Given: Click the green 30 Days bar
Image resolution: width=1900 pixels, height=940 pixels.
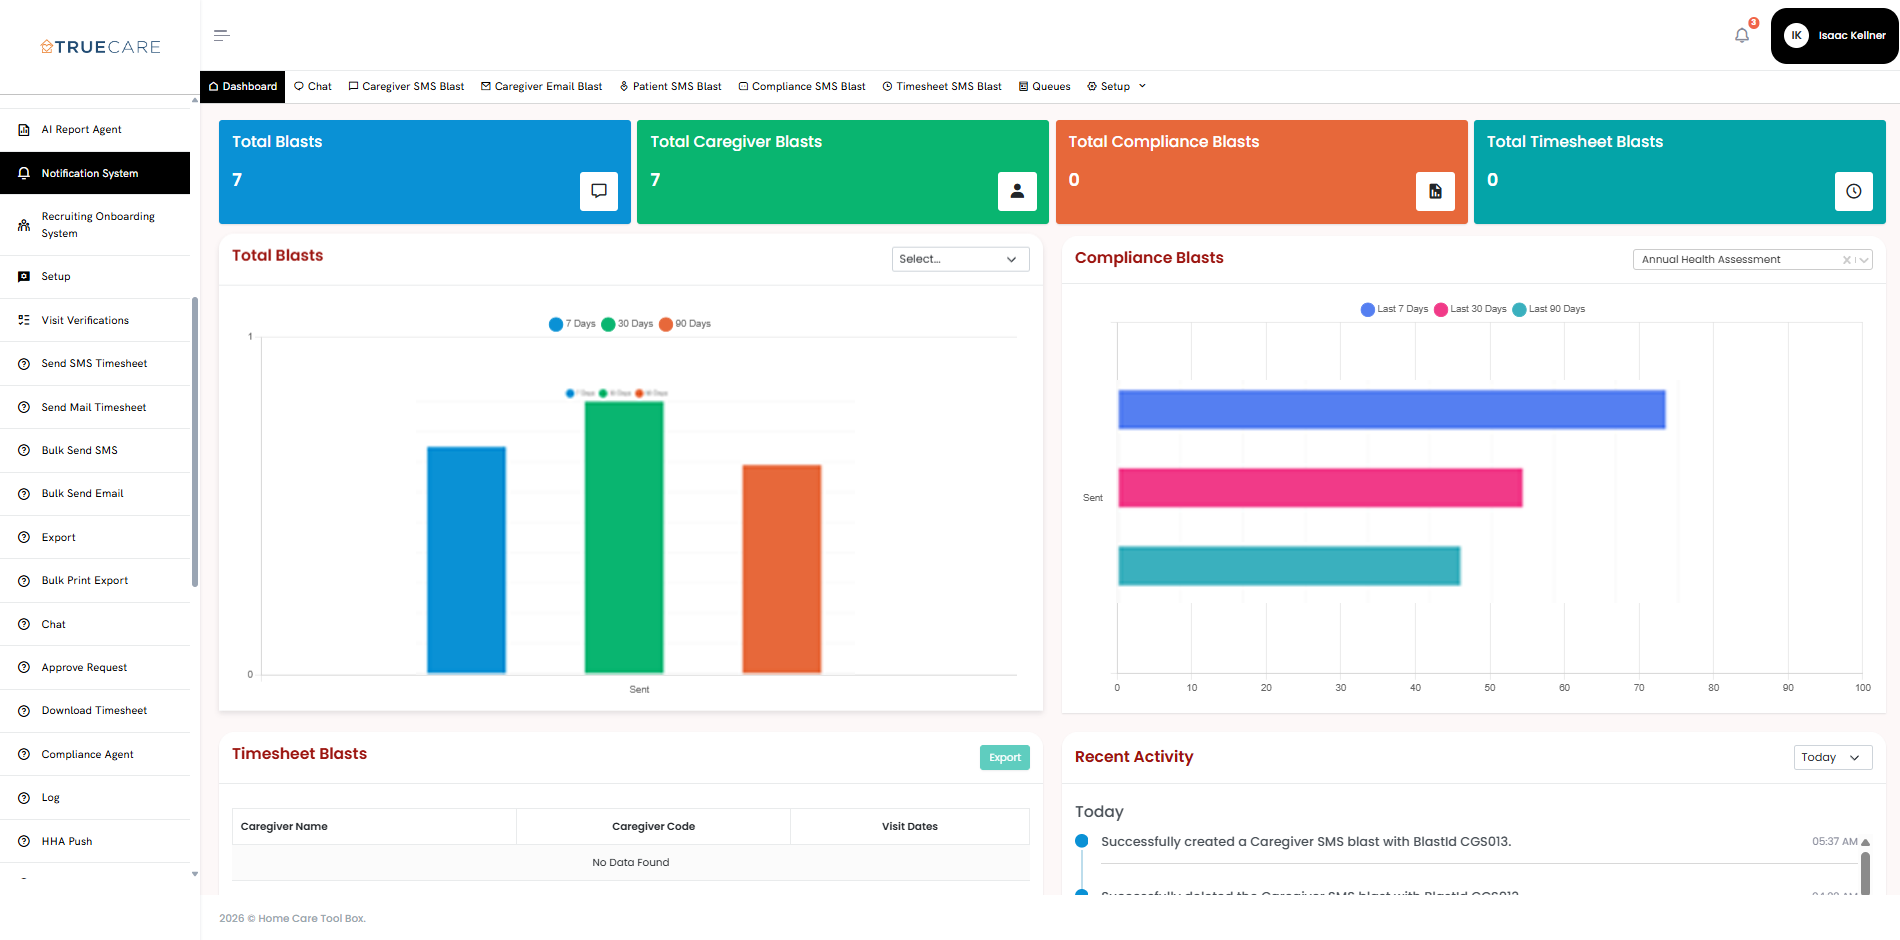Looking at the screenshot, I should [x=624, y=537].
